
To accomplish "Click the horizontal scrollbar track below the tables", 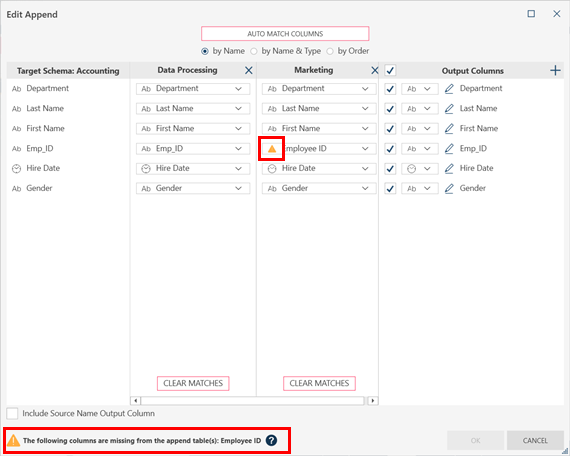I will (253, 401).
